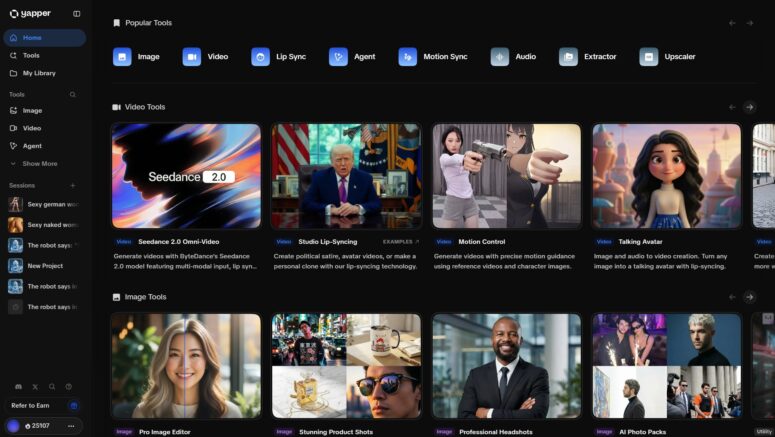Open the Motion Control thumbnail

(x=507, y=176)
